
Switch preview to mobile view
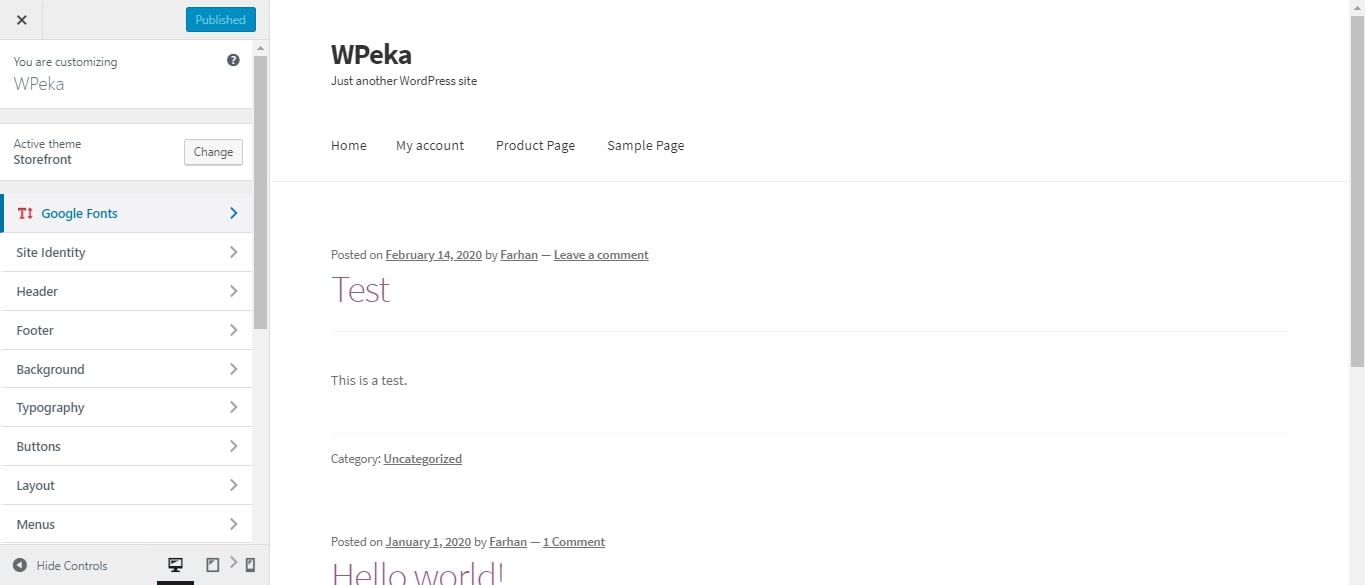point(248,565)
